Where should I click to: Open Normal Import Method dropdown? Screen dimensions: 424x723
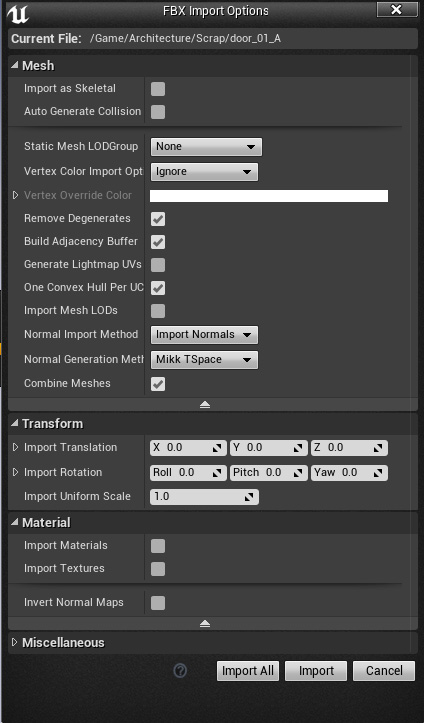[x=204, y=335]
